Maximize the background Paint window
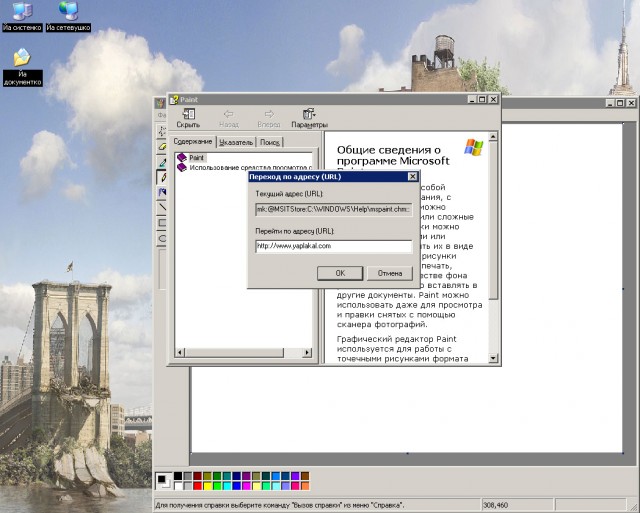Screen dimensions: 640x513 (x=620, y=103)
